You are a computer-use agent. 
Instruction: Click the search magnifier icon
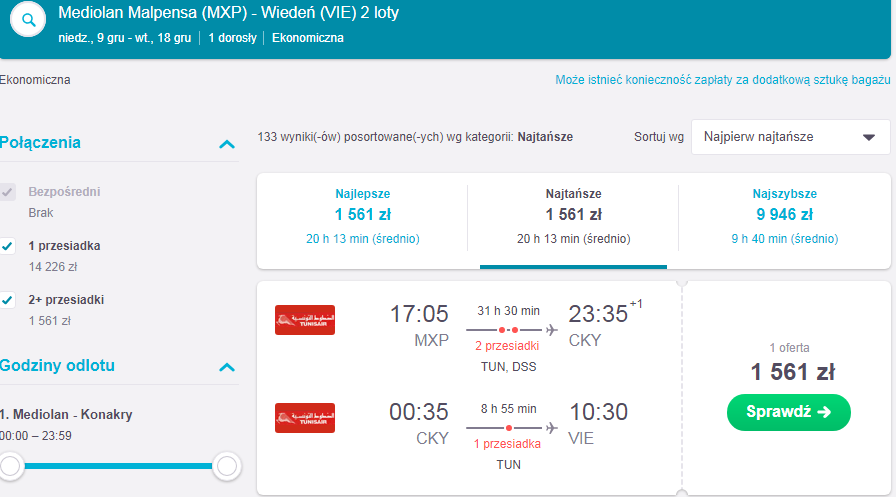(x=28, y=21)
